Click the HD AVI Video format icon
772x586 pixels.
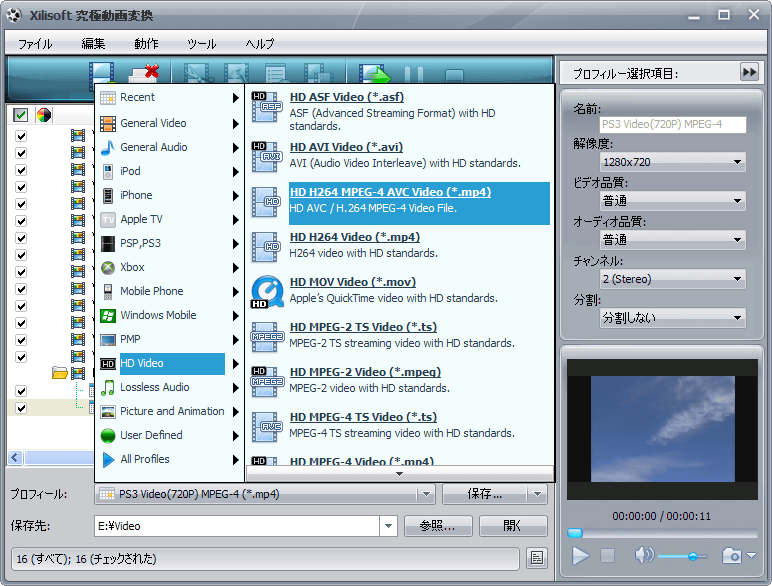[266, 157]
